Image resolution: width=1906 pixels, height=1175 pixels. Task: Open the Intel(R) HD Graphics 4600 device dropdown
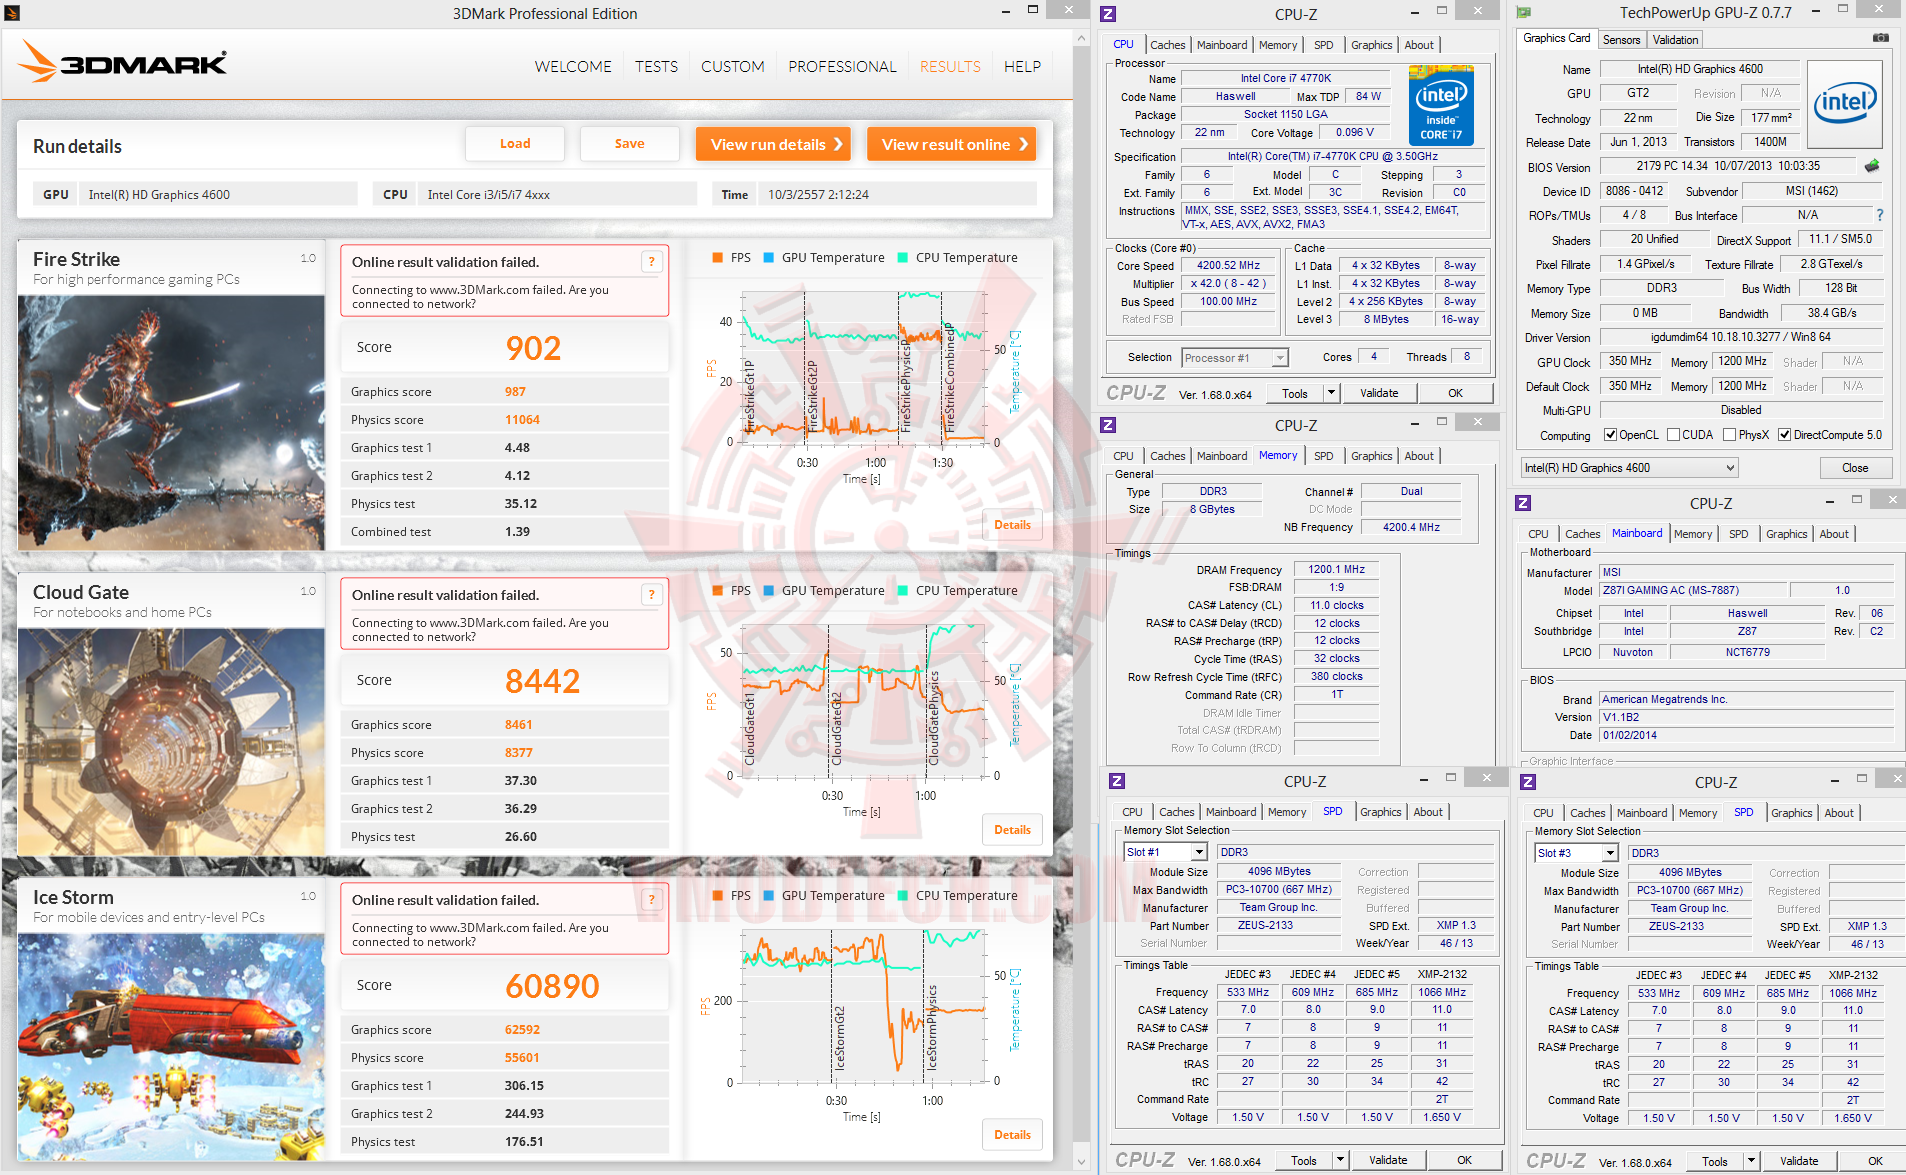click(x=1630, y=468)
